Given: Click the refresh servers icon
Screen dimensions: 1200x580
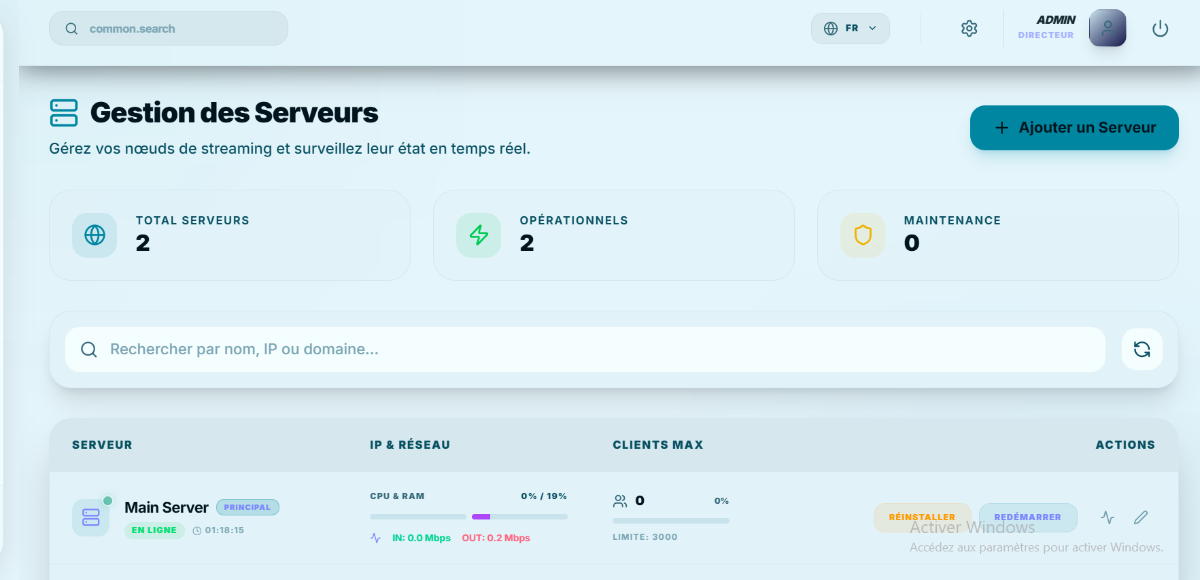Looking at the screenshot, I should (1142, 349).
